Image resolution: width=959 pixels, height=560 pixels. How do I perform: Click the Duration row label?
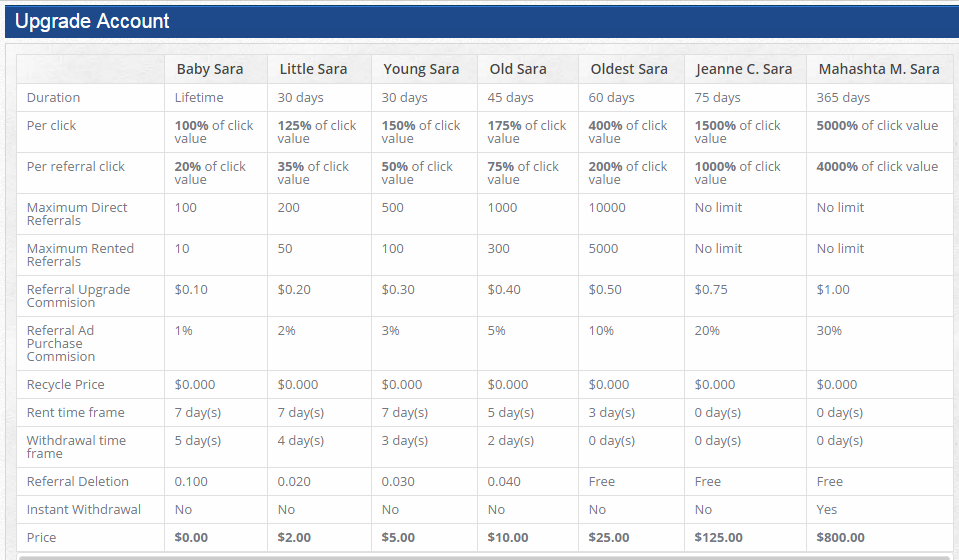pos(53,98)
